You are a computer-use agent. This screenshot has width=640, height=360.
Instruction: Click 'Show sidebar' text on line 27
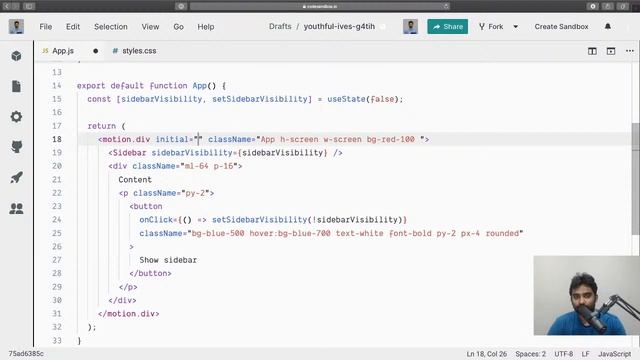(x=168, y=260)
